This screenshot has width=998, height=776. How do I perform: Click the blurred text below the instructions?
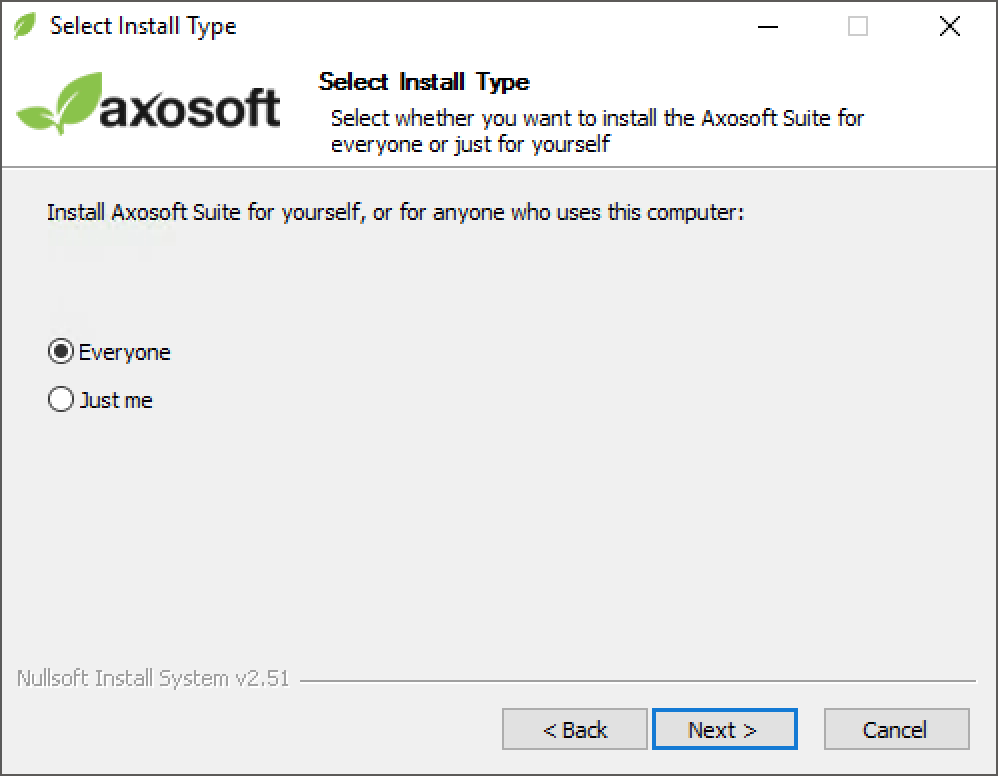pyautogui.click(x=110, y=238)
